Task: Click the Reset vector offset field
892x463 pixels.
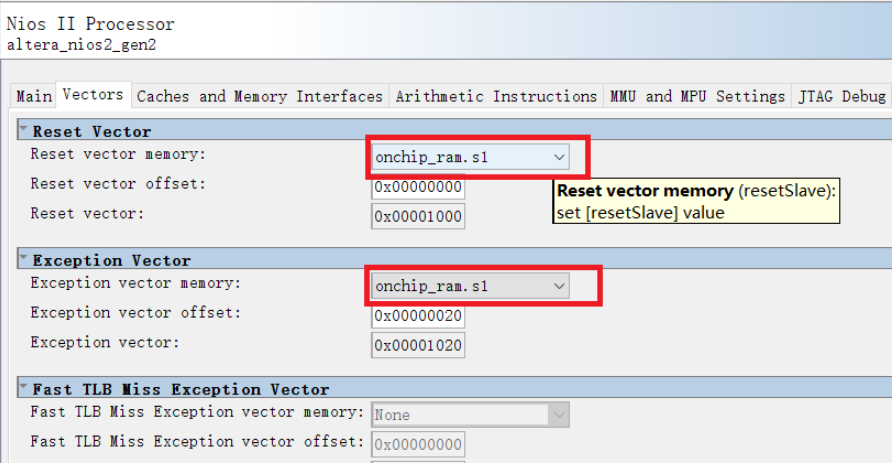Action: [x=418, y=186]
